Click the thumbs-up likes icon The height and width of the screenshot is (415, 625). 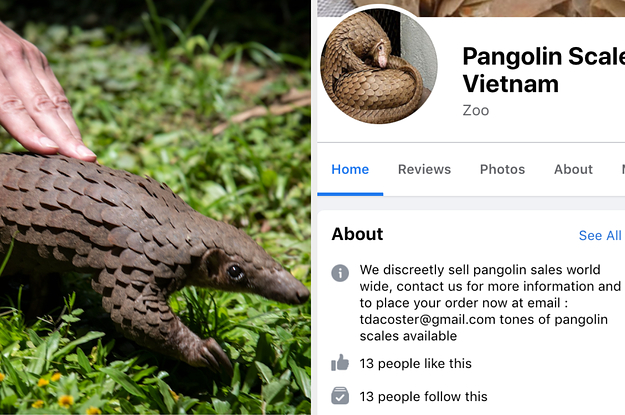coord(340,363)
